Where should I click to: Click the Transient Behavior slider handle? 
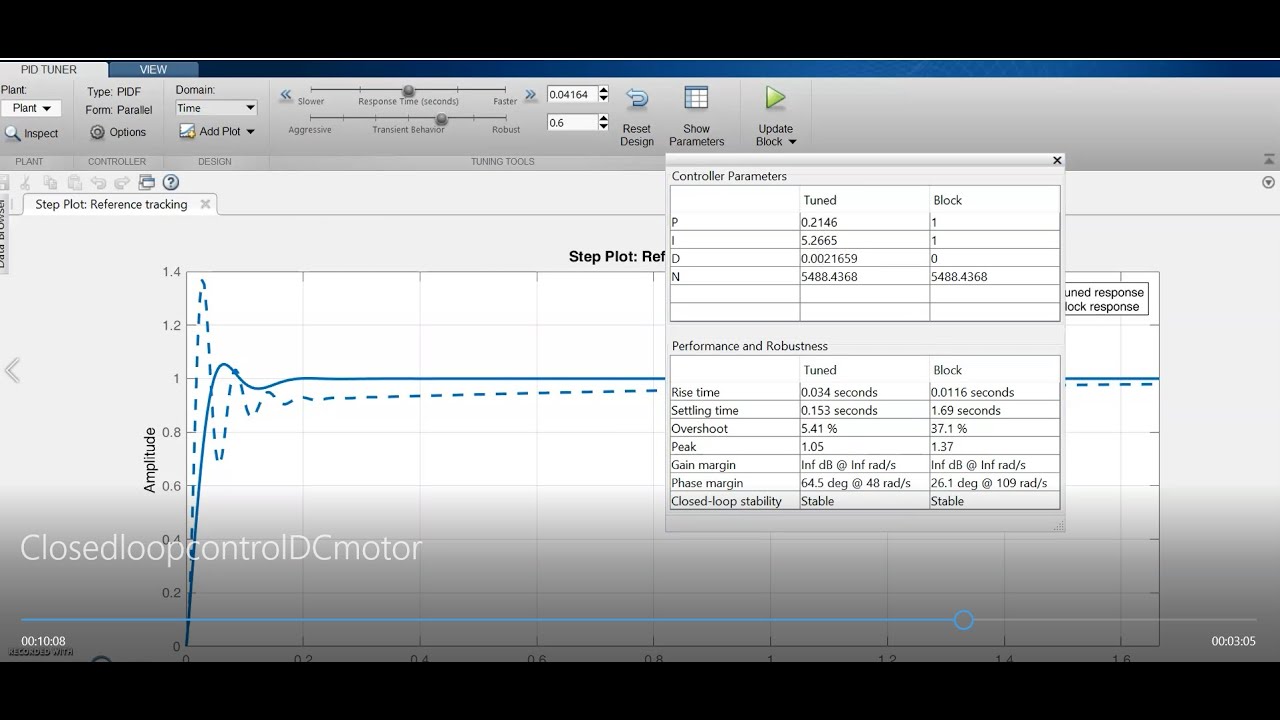[441, 119]
